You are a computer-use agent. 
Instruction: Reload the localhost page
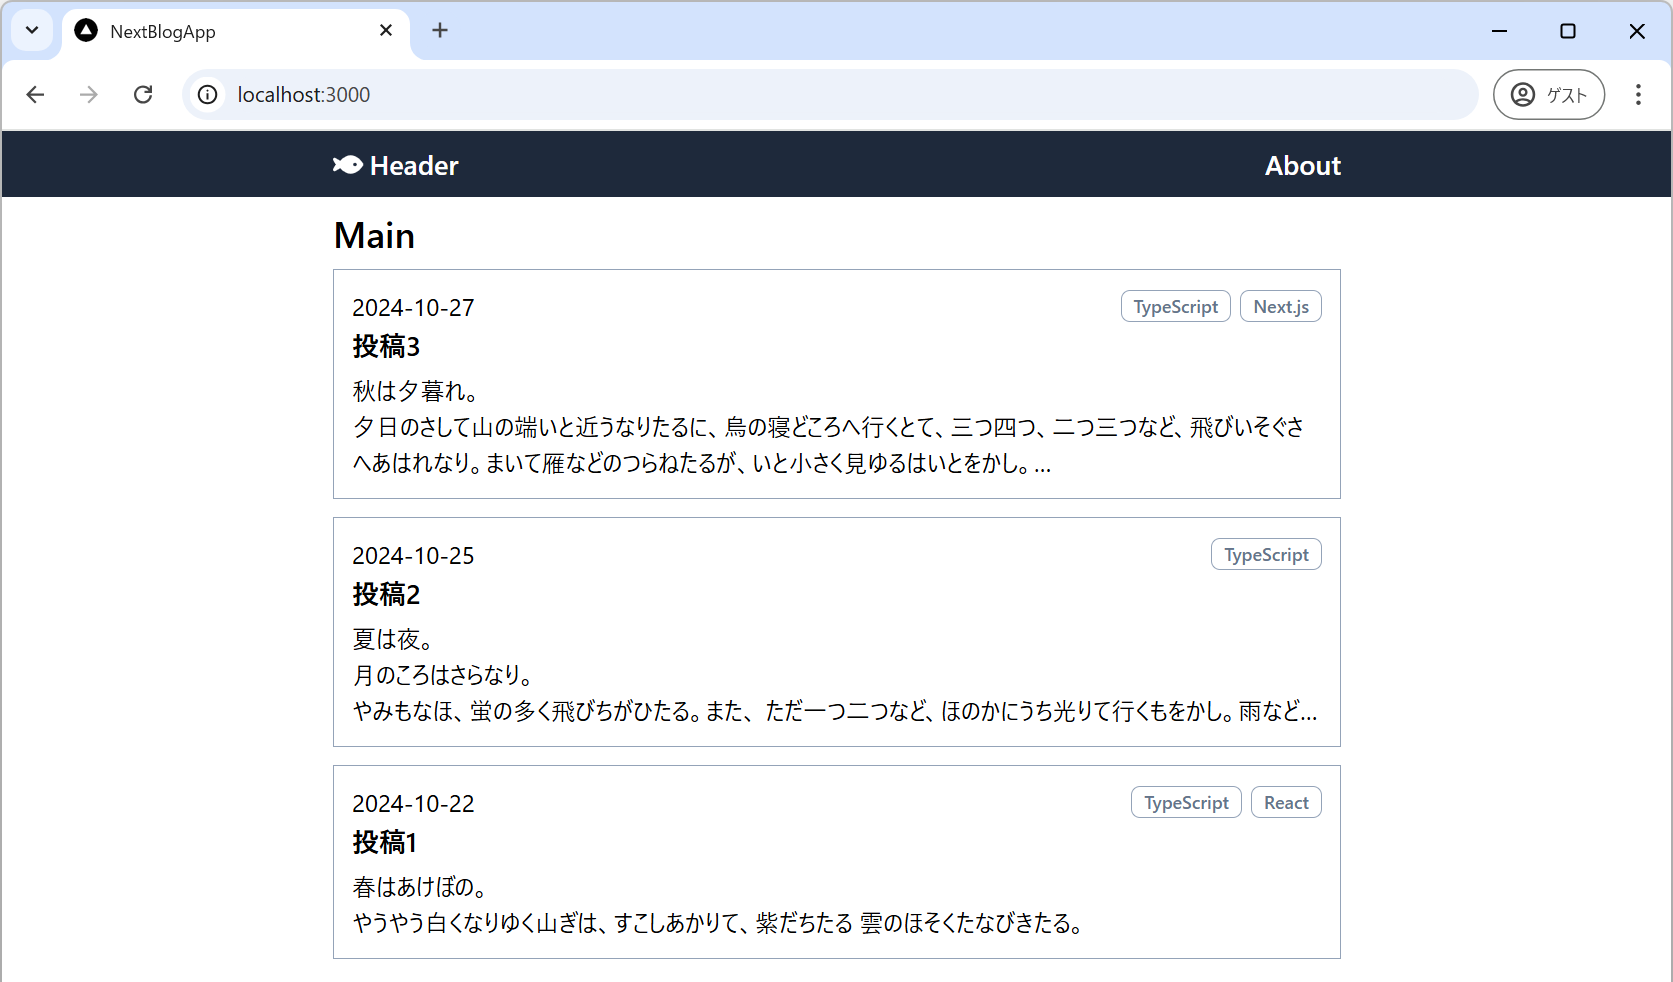[x=143, y=94]
